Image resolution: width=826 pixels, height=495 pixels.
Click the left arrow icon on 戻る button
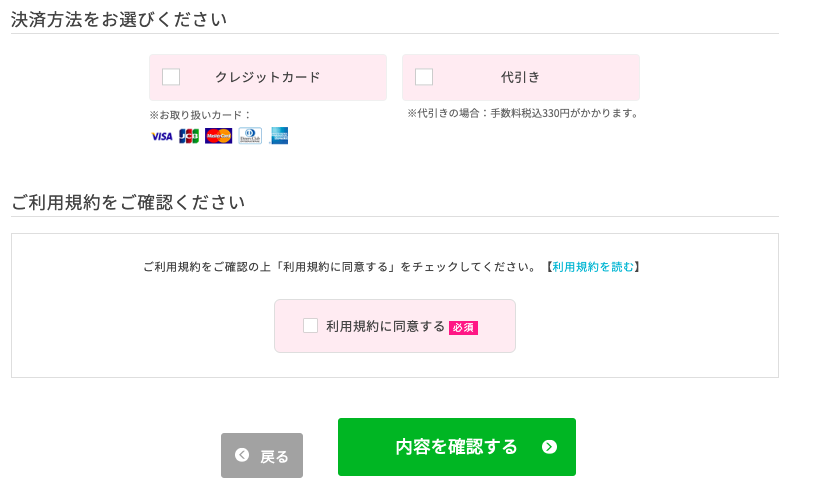pos(242,455)
